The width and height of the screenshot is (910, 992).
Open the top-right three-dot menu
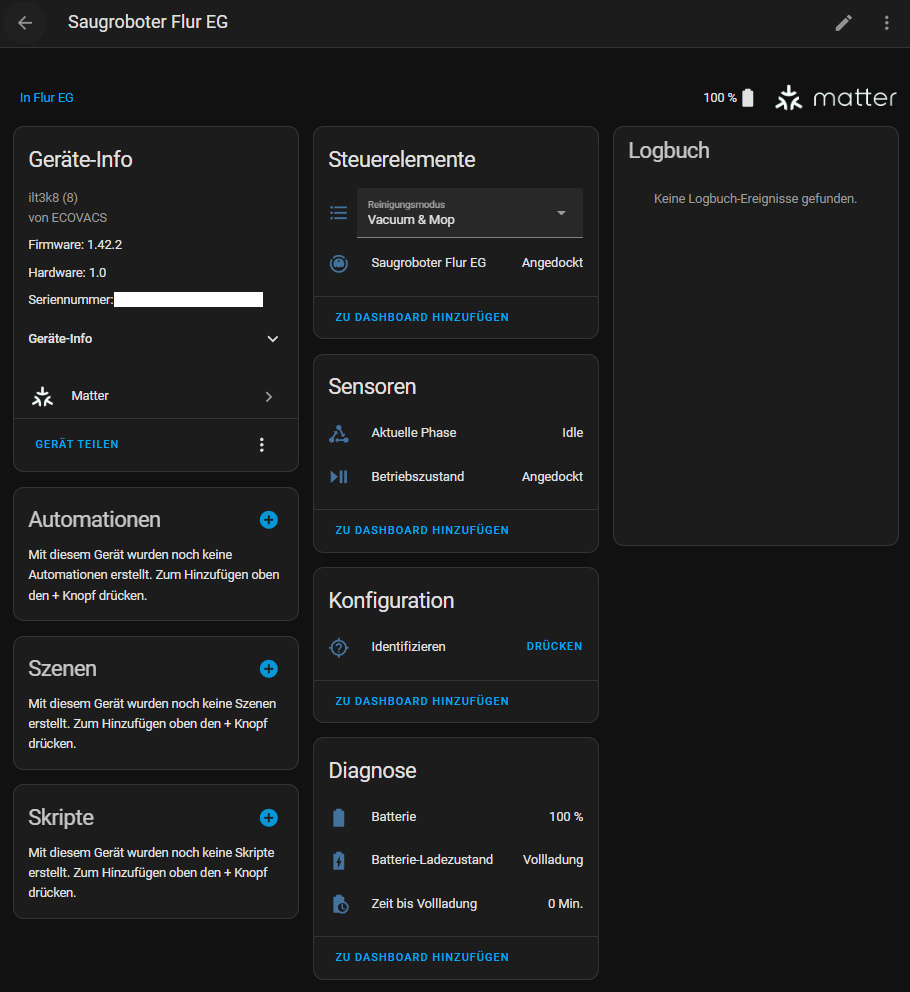(886, 23)
